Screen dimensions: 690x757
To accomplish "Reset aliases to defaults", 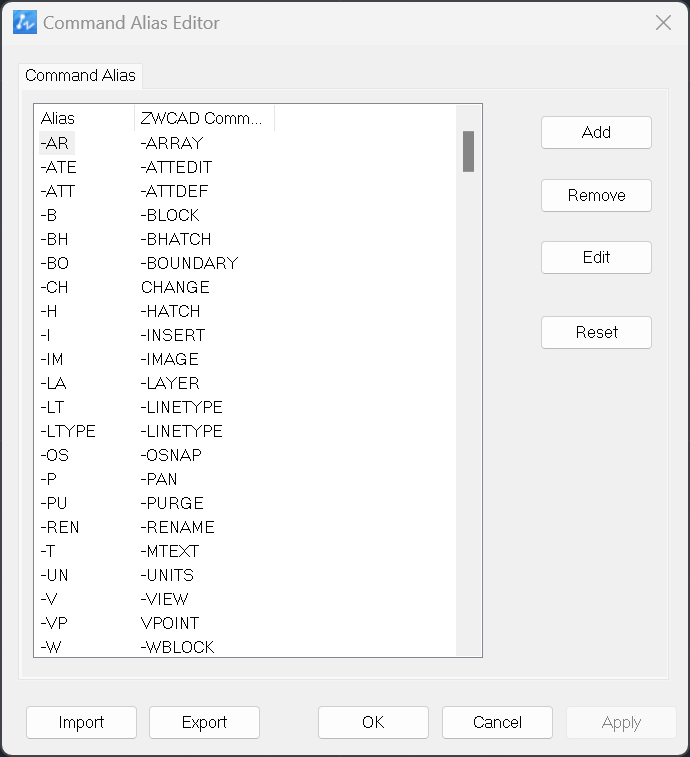I will [x=596, y=332].
